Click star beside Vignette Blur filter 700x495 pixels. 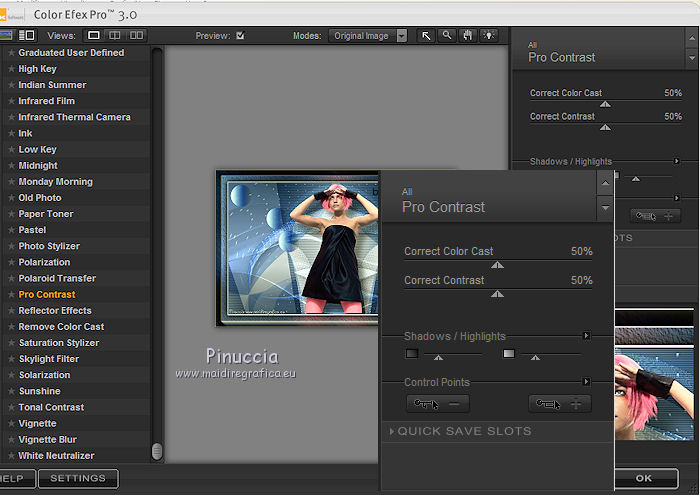(x=11, y=439)
